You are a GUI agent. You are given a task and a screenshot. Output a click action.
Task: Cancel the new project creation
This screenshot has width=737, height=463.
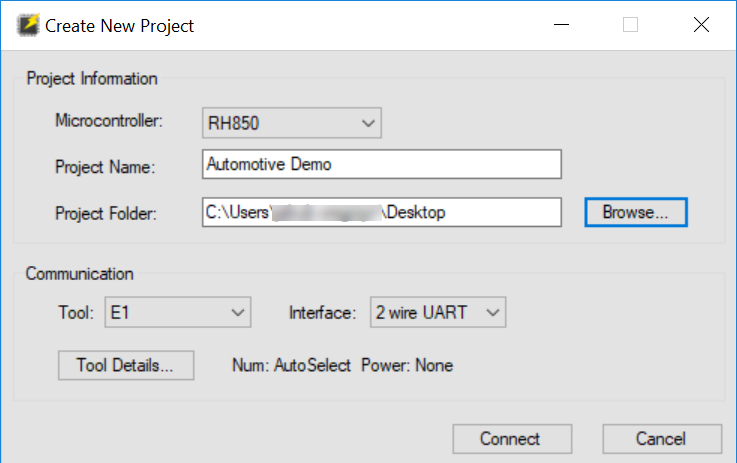coord(661,439)
